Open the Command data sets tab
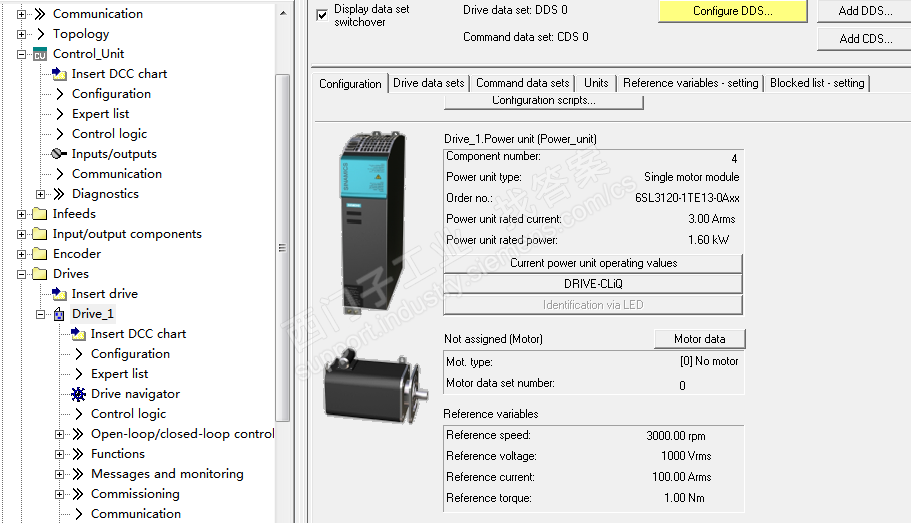The width and height of the screenshot is (911, 523). (523, 83)
